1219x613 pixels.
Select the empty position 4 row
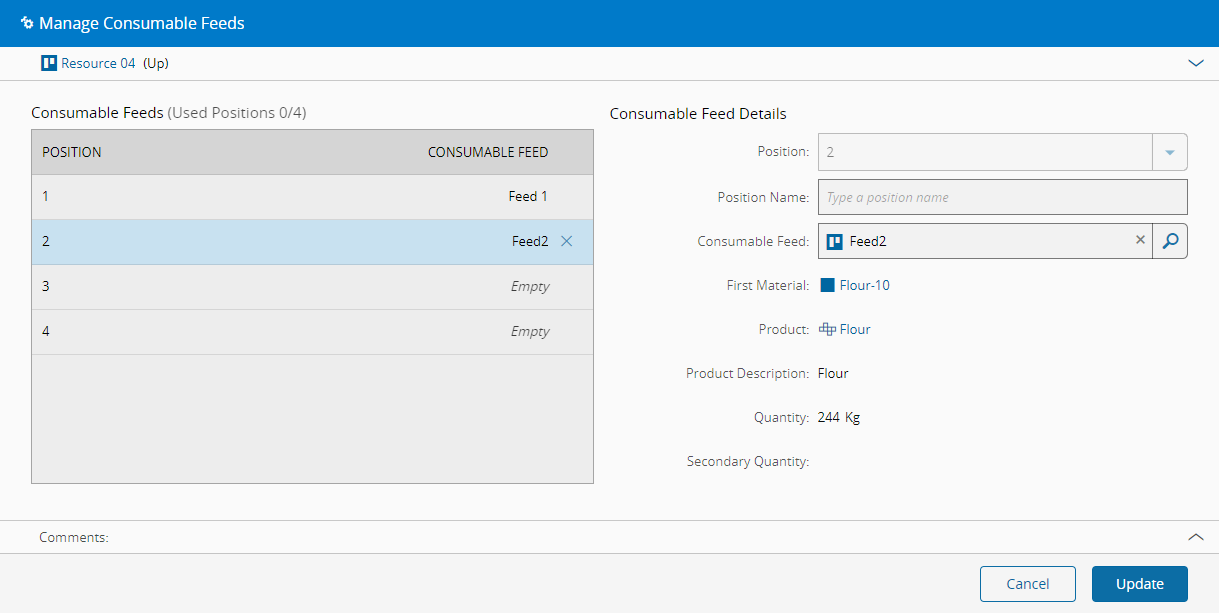312,332
